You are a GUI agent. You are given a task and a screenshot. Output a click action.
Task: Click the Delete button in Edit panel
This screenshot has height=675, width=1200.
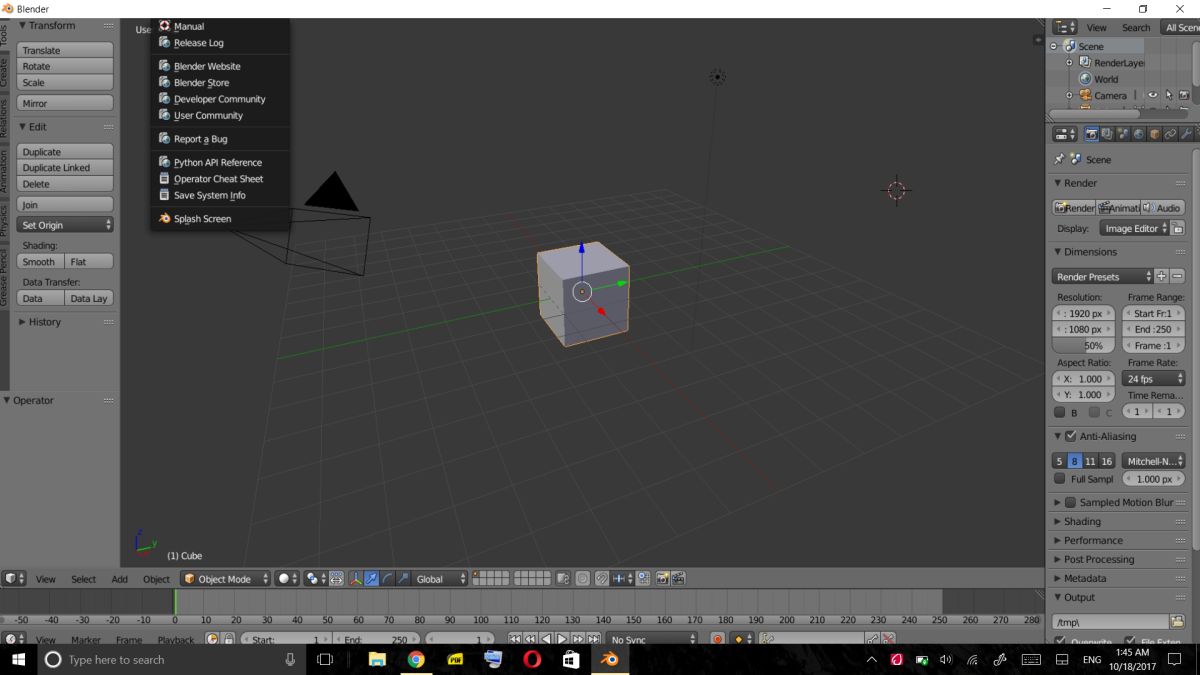[65, 184]
